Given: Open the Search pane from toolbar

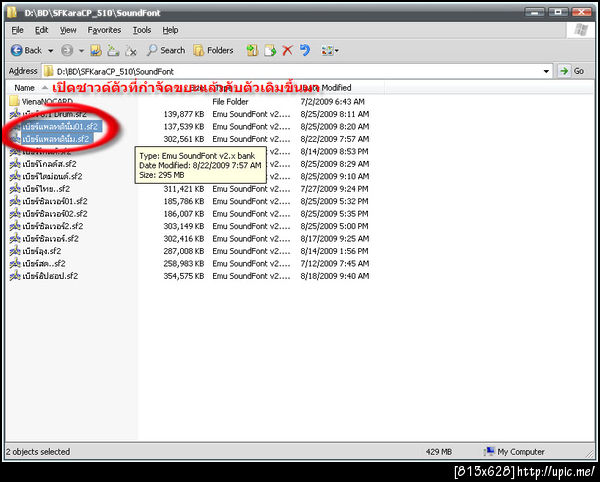Looking at the screenshot, I should pyautogui.click(x=166, y=50).
